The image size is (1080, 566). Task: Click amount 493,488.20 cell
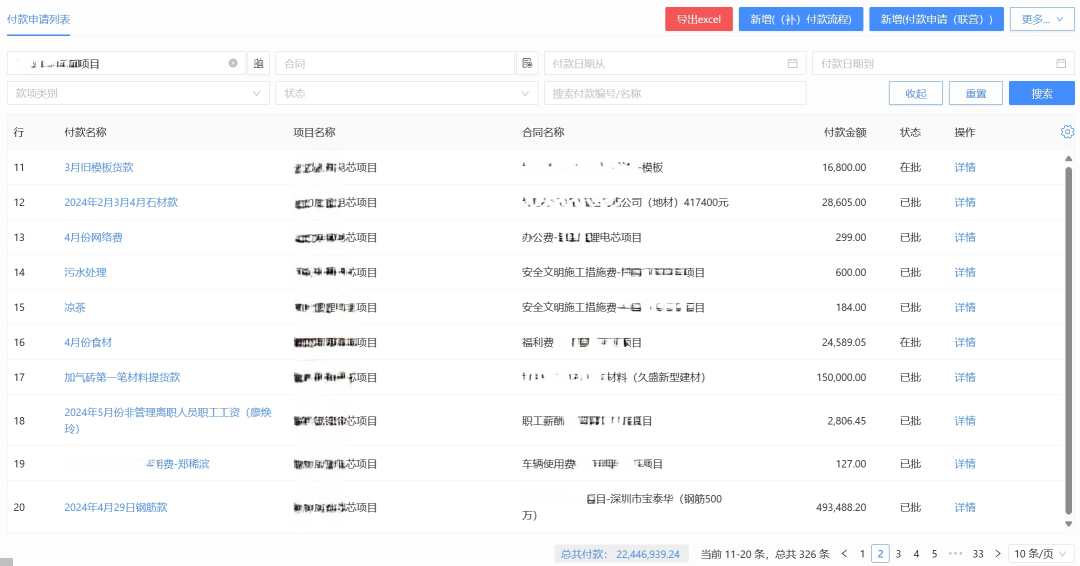[841, 507]
